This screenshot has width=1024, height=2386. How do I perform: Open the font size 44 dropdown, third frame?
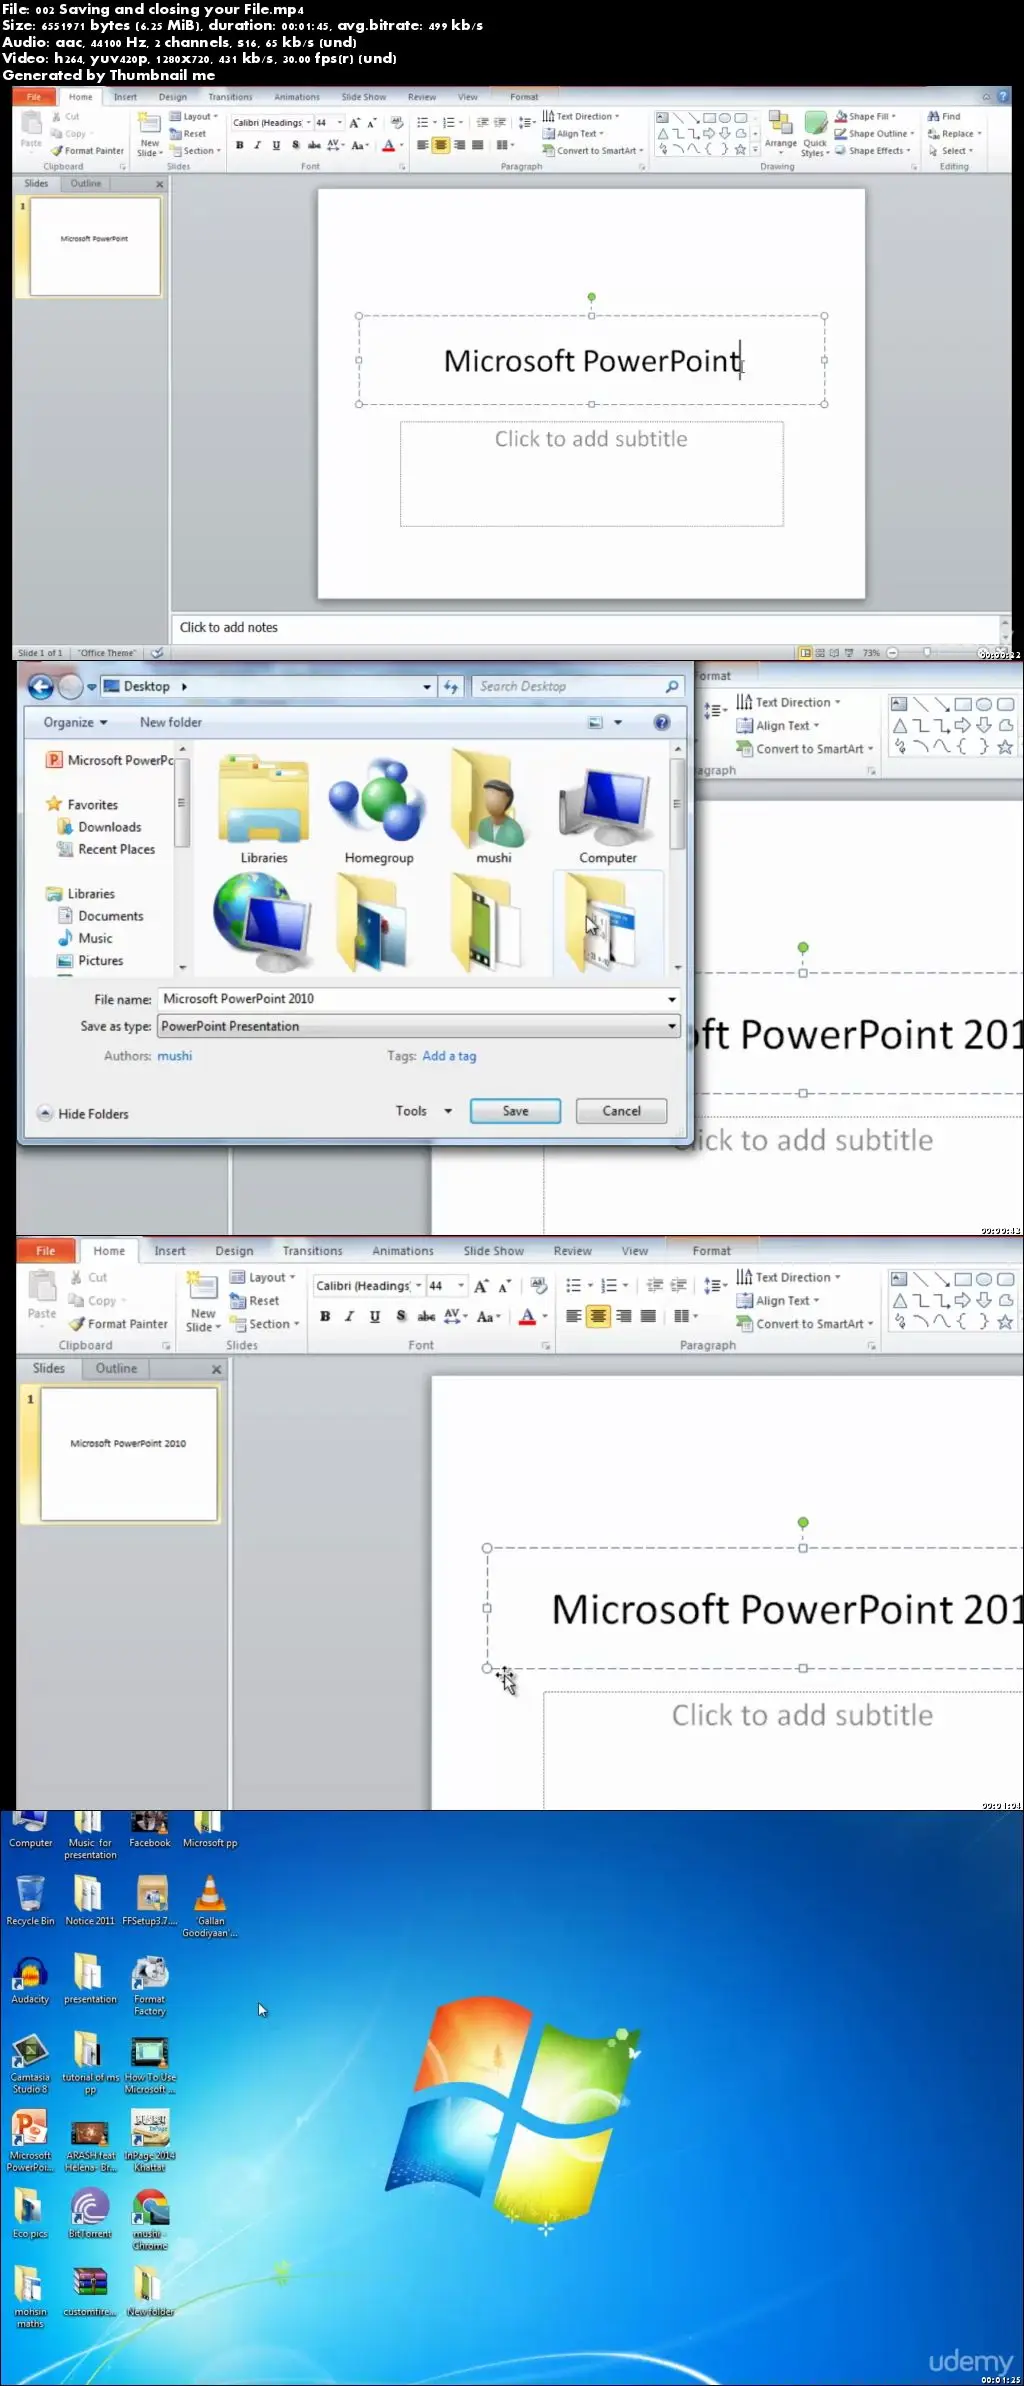461,1286
